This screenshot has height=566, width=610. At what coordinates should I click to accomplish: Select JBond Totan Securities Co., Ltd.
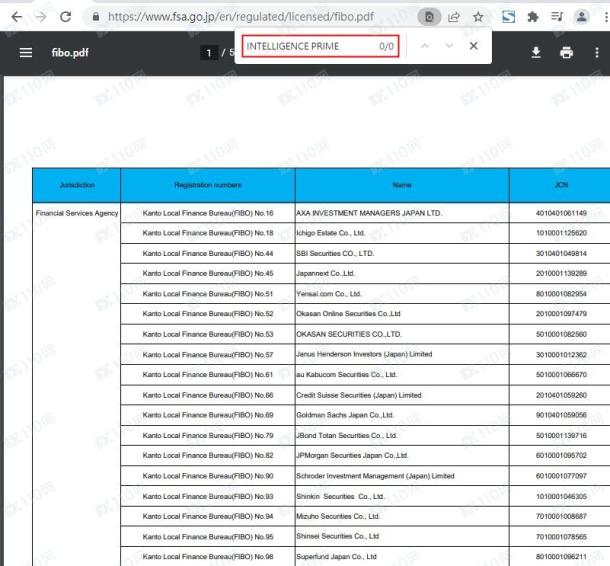(x=347, y=435)
